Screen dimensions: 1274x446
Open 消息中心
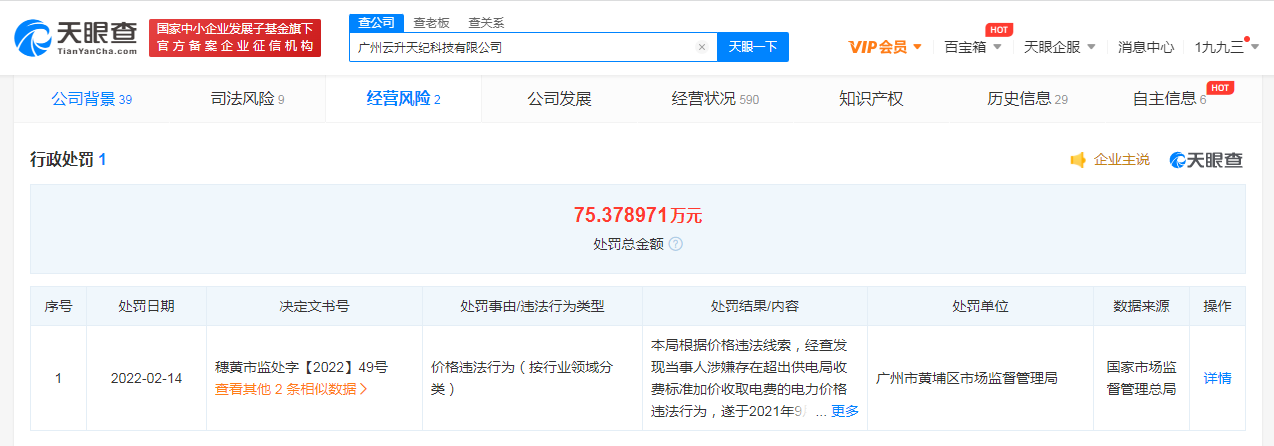(1146, 47)
